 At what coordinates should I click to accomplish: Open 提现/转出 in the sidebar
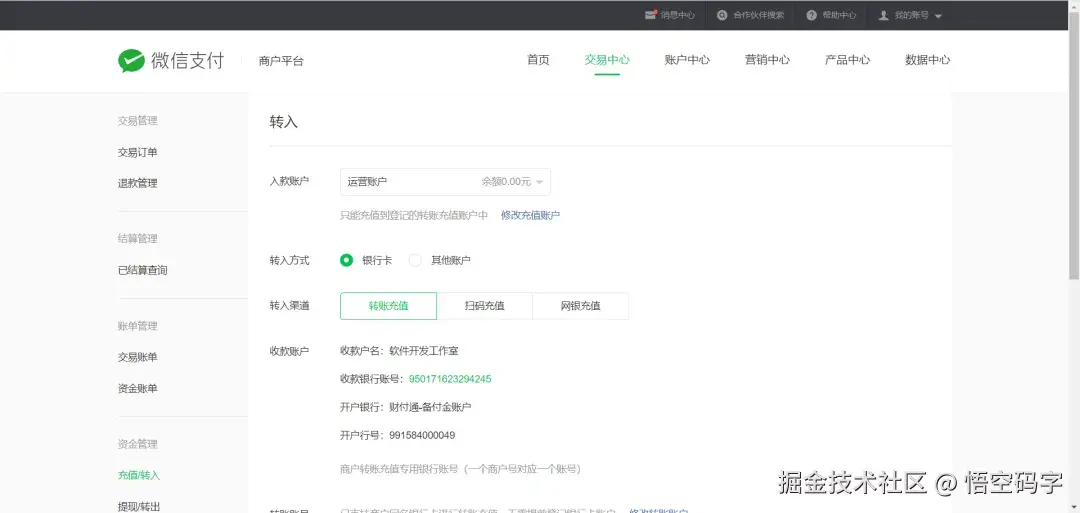click(x=138, y=506)
